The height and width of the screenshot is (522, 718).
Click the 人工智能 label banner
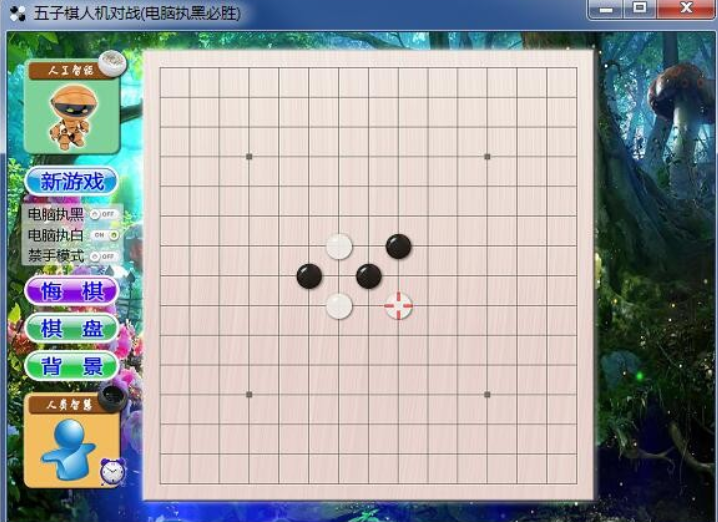tap(69, 70)
